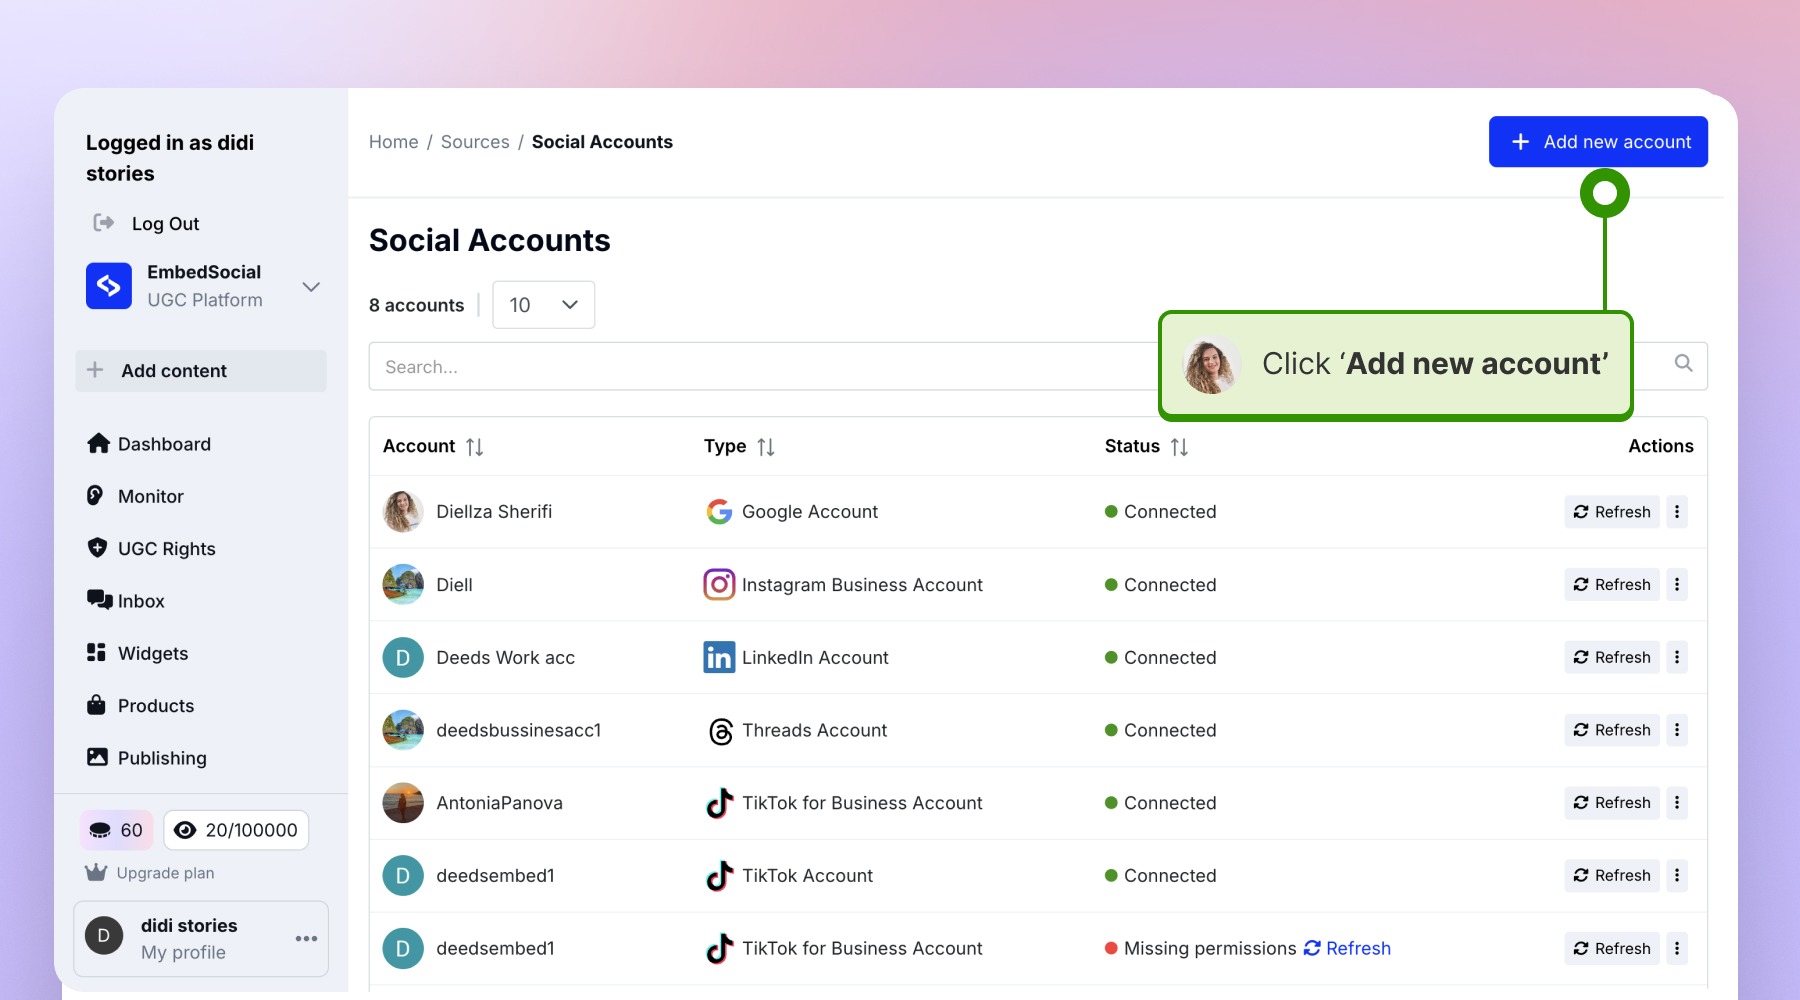
Task: Click the Log Out icon
Action: (x=103, y=223)
